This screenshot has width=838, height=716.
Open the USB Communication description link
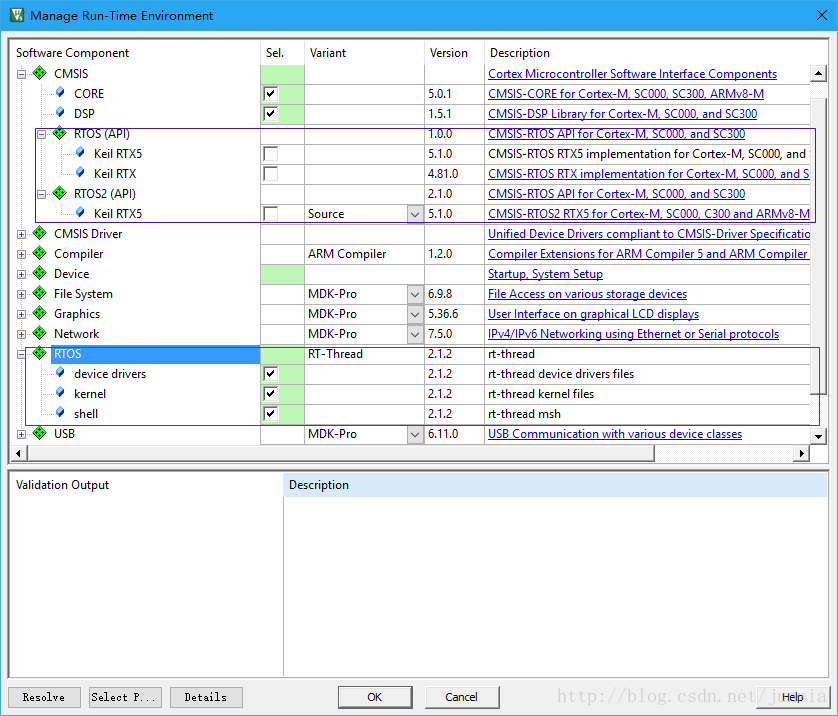615,434
